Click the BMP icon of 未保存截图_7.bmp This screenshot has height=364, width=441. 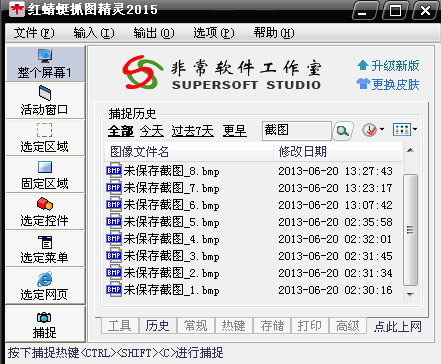point(114,187)
